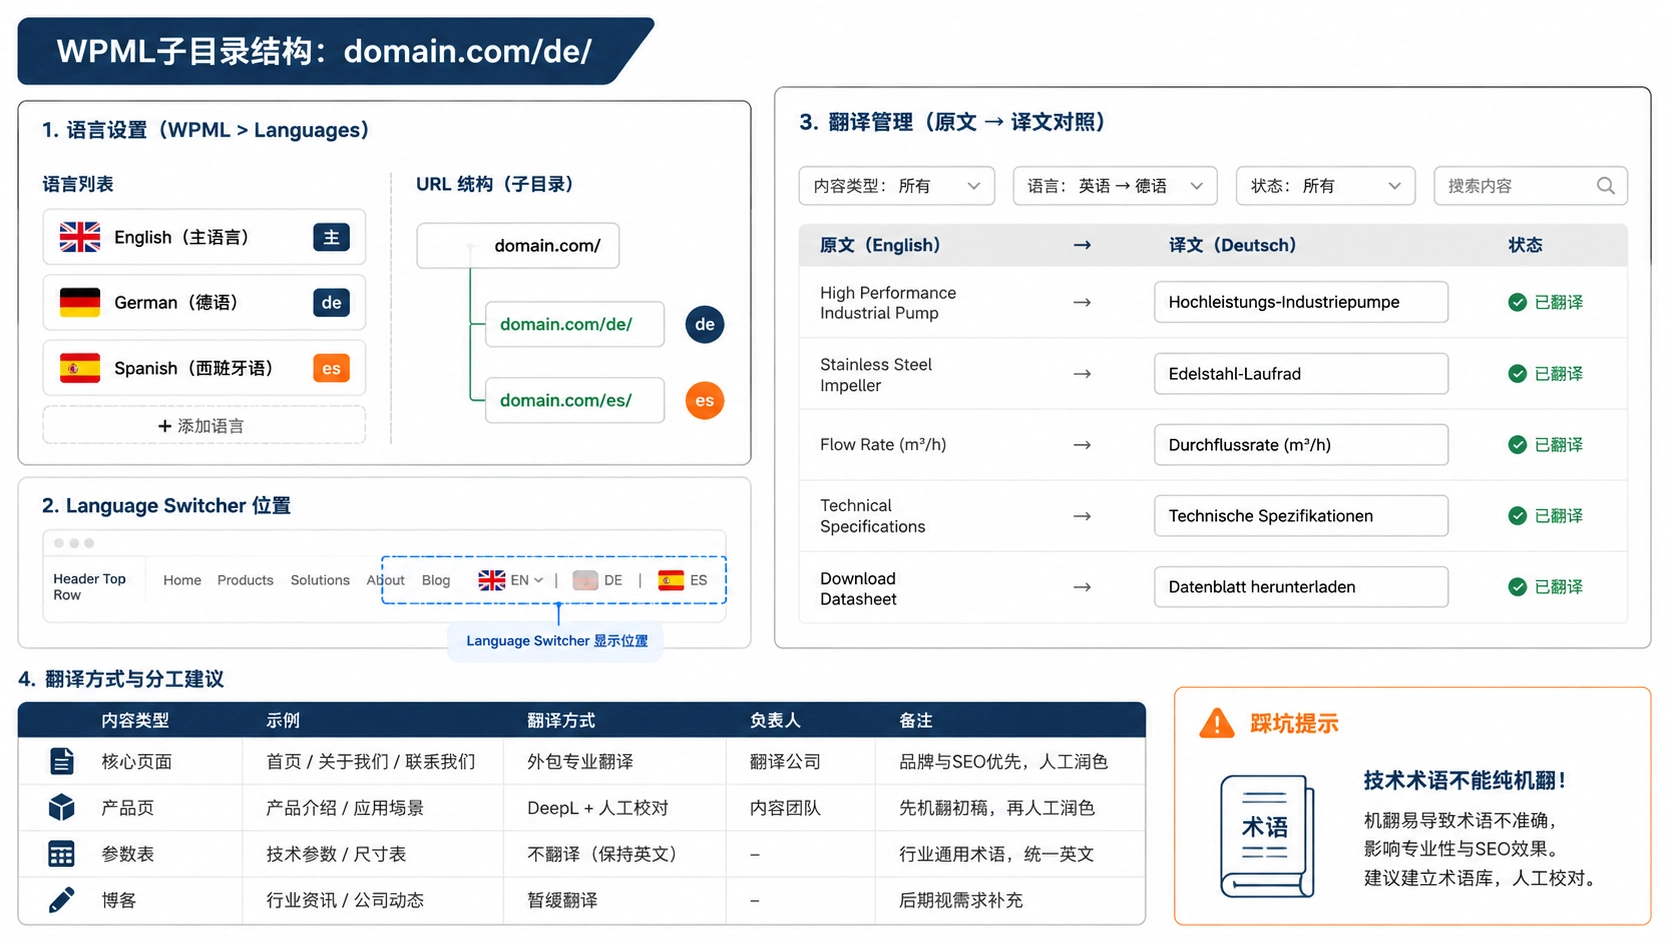Select the German (德语) row
Viewport: 1668px width, 943px height.
click(x=204, y=302)
